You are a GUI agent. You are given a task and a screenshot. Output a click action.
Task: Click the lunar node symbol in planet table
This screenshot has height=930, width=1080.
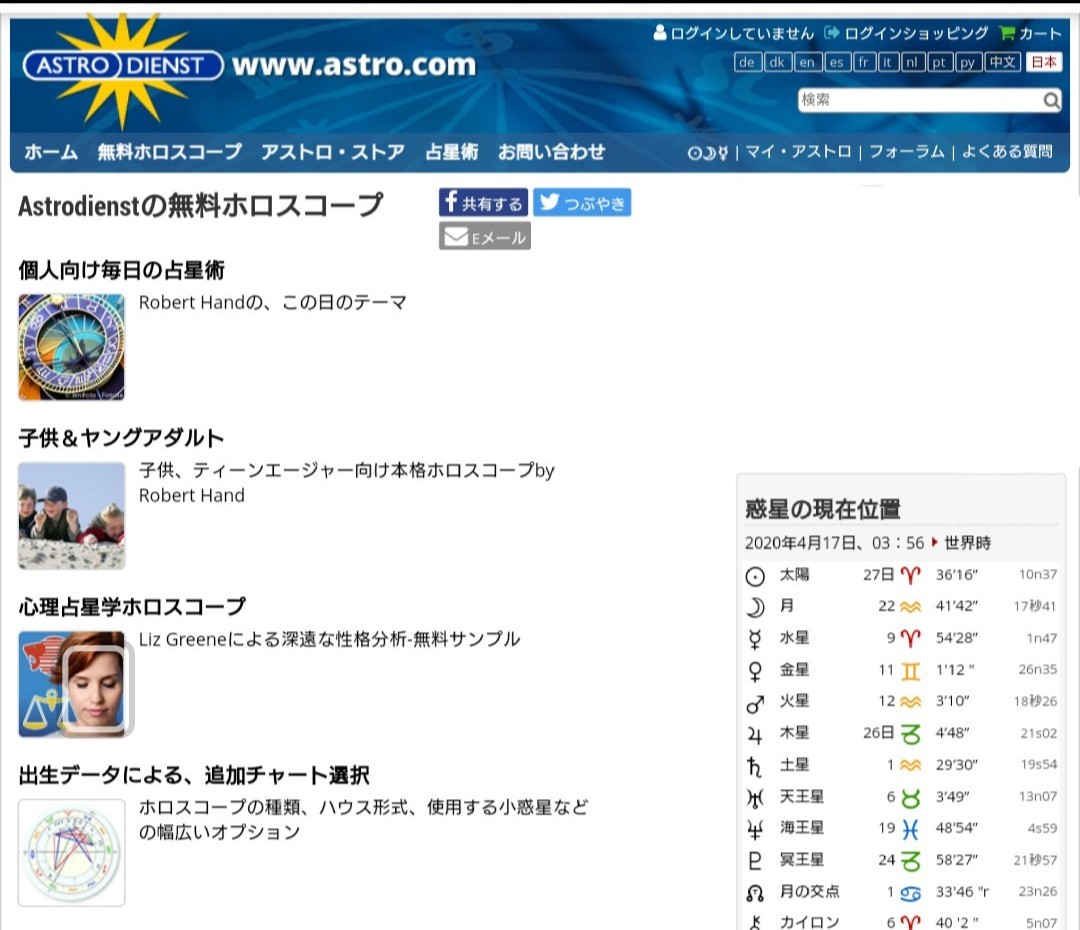tap(755, 893)
